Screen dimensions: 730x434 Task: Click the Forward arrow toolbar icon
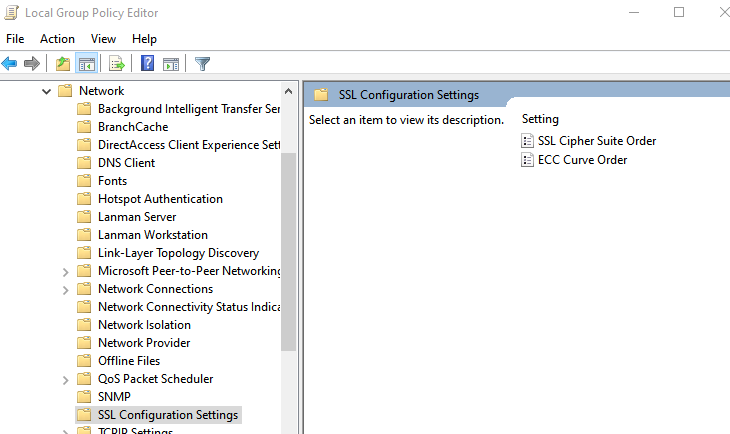pyautogui.click(x=32, y=63)
